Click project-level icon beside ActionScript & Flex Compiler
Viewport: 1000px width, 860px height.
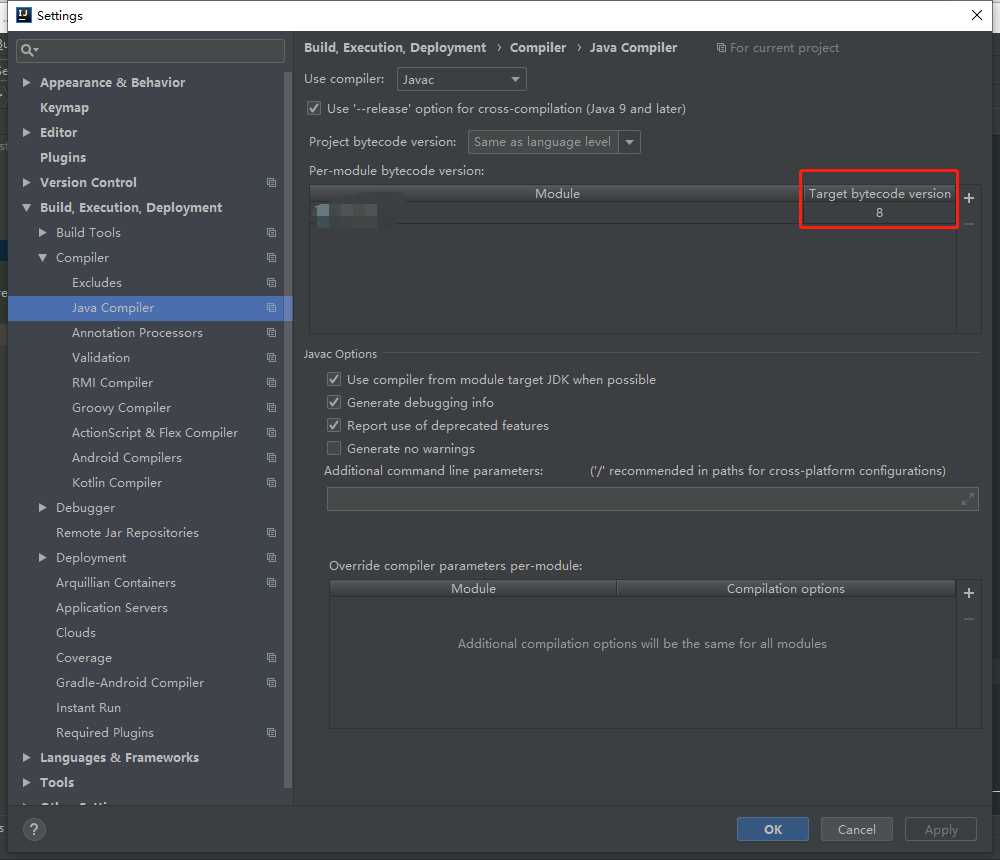coord(271,433)
